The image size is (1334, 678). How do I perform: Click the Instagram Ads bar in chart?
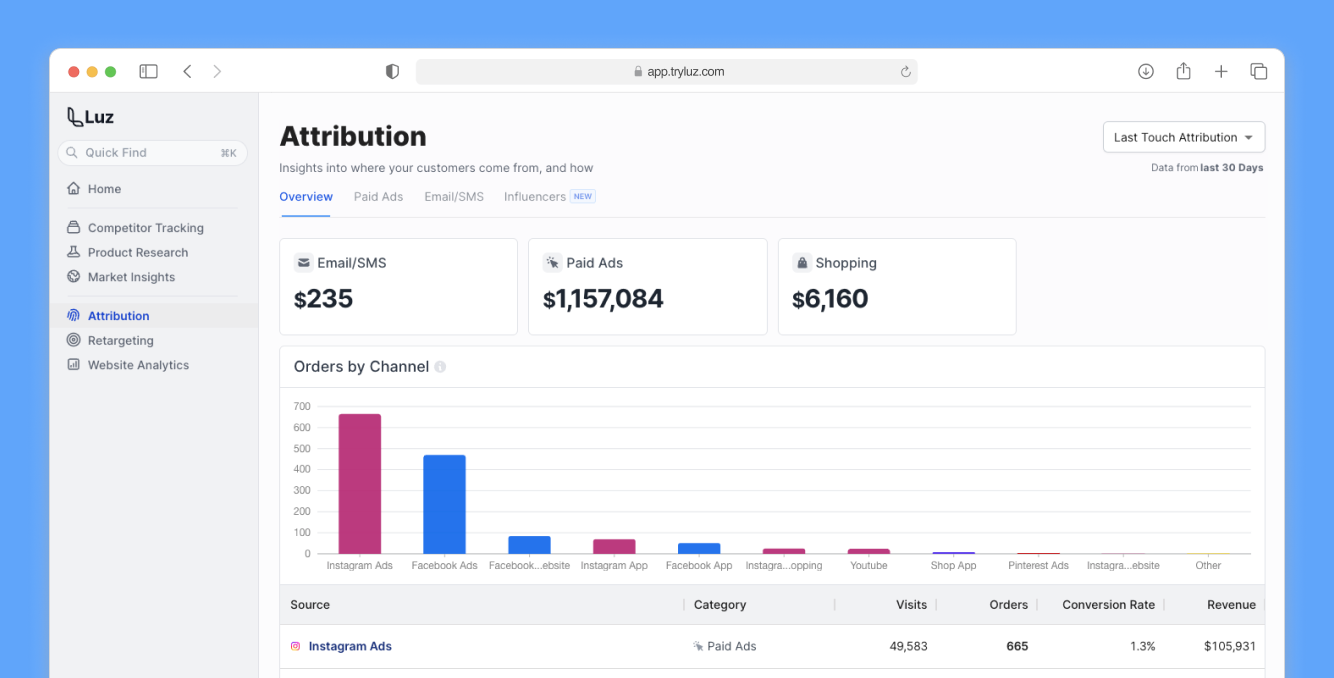click(x=359, y=484)
